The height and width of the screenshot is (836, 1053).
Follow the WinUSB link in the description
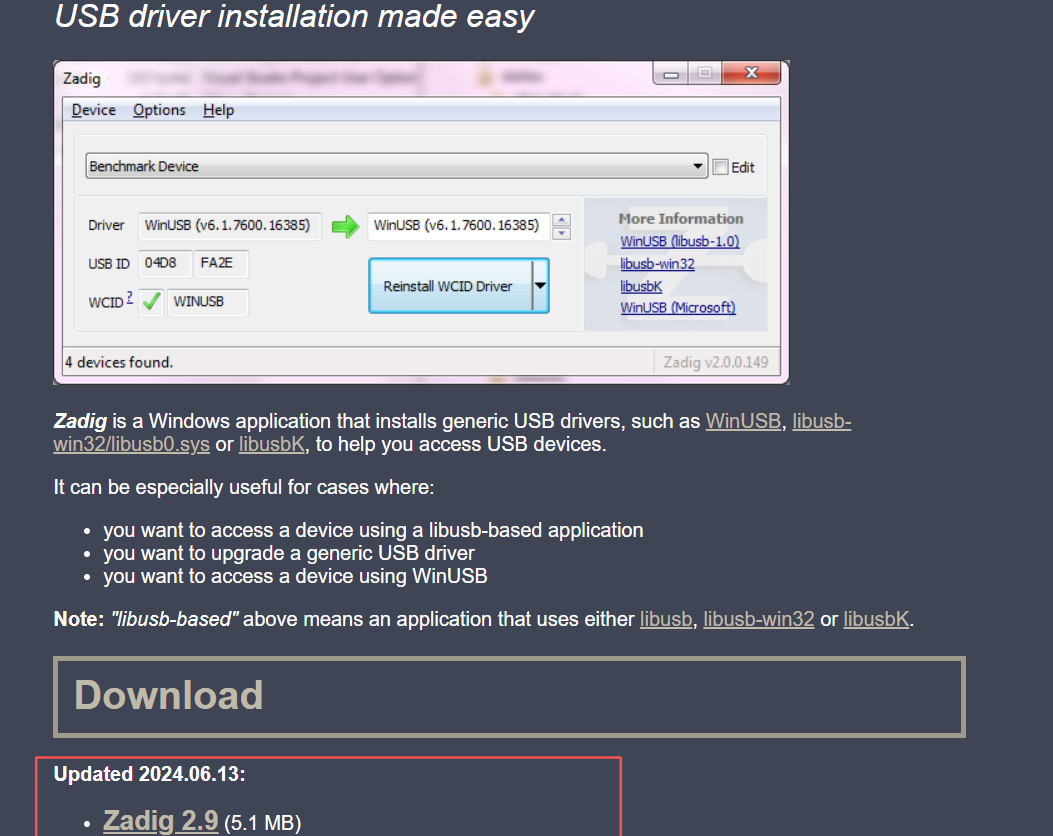coord(743,421)
